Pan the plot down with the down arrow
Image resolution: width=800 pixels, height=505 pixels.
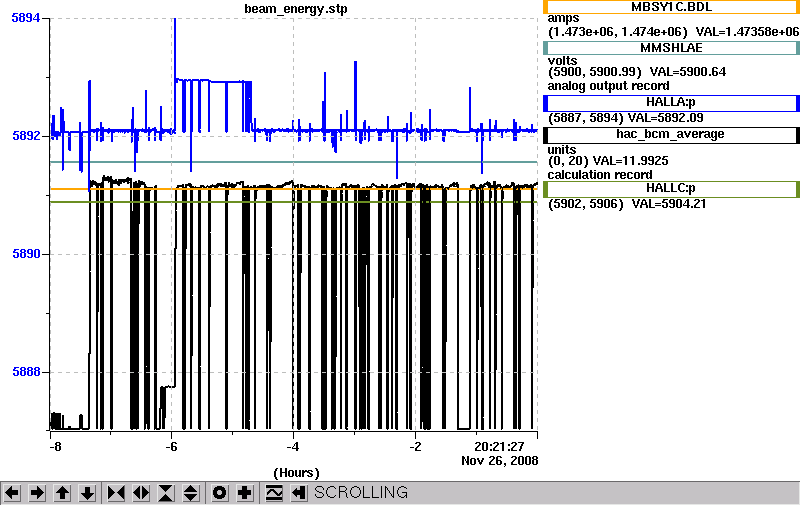point(88,493)
